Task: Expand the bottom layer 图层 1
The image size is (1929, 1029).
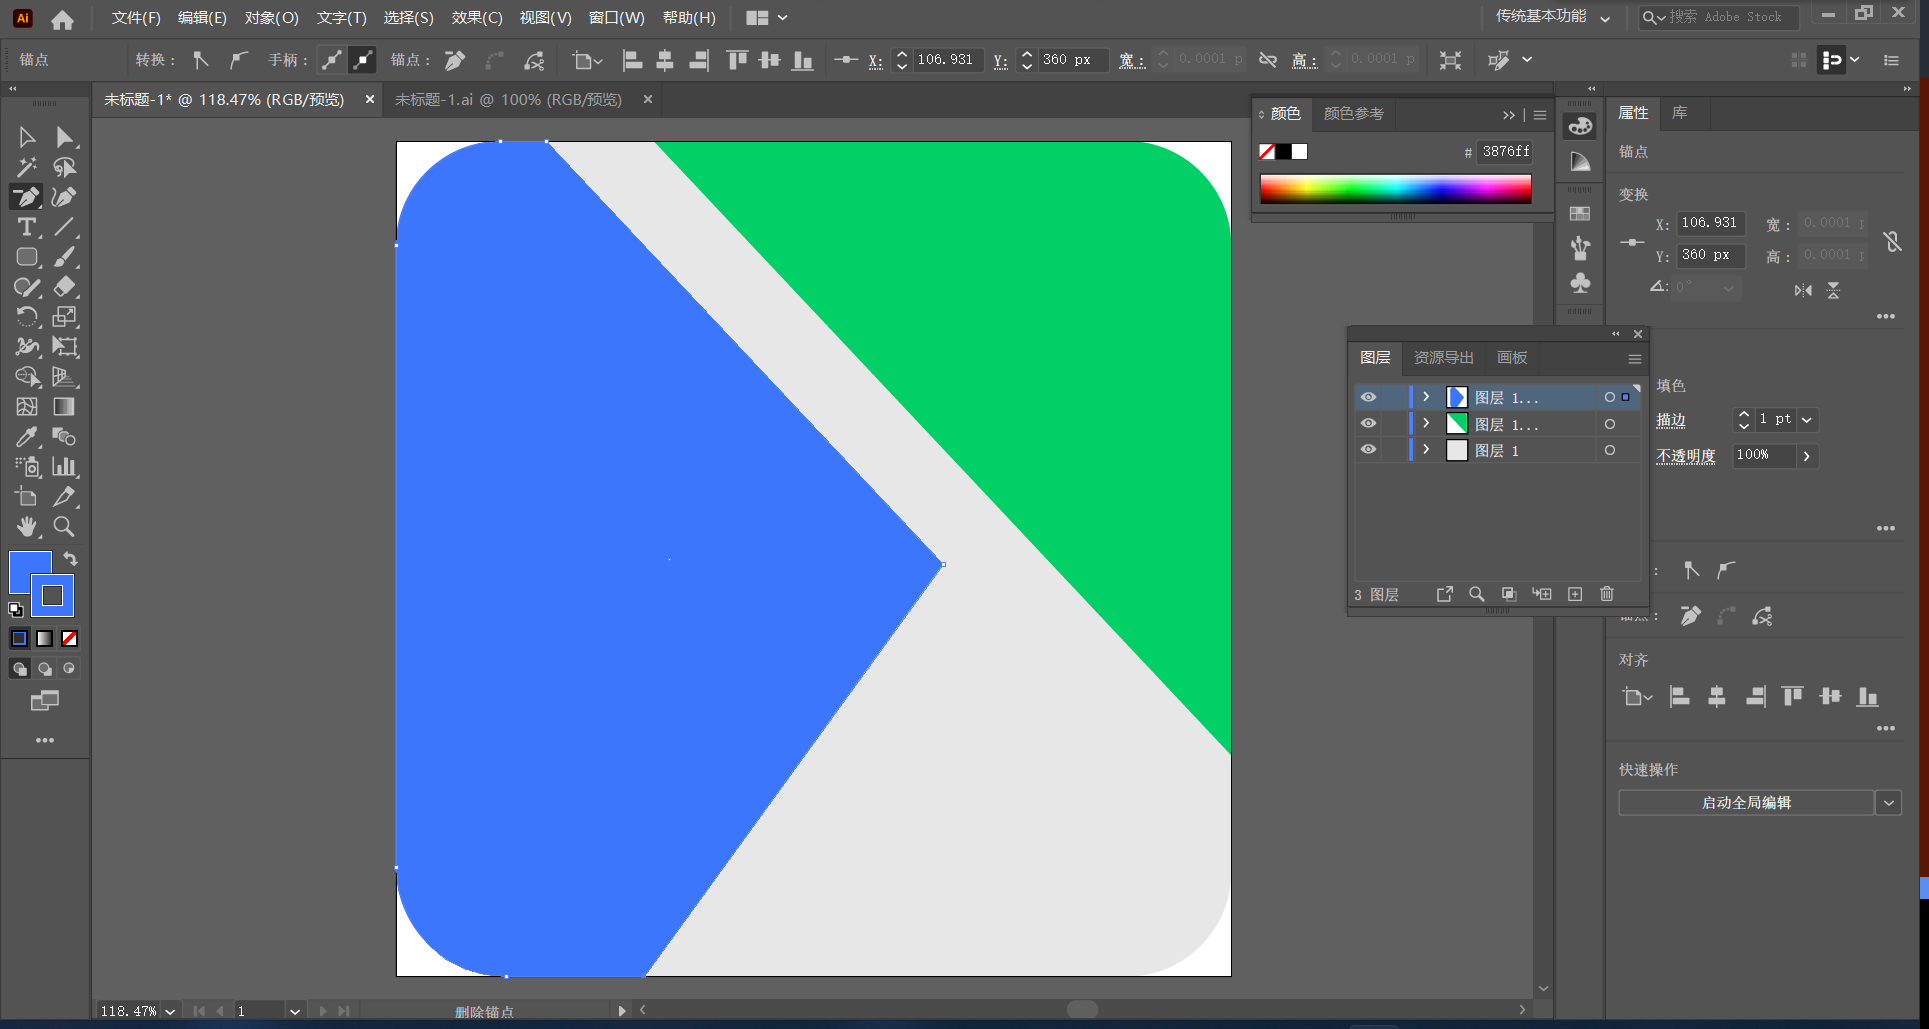Action: [1426, 449]
